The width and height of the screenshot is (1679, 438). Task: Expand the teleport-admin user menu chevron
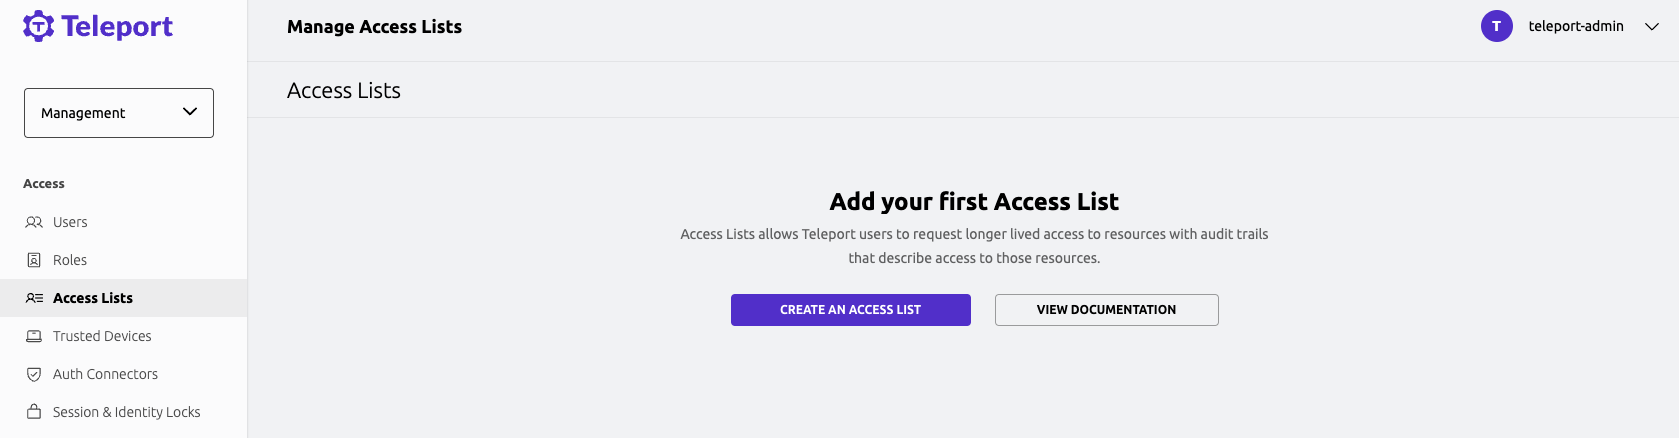click(x=1652, y=27)
